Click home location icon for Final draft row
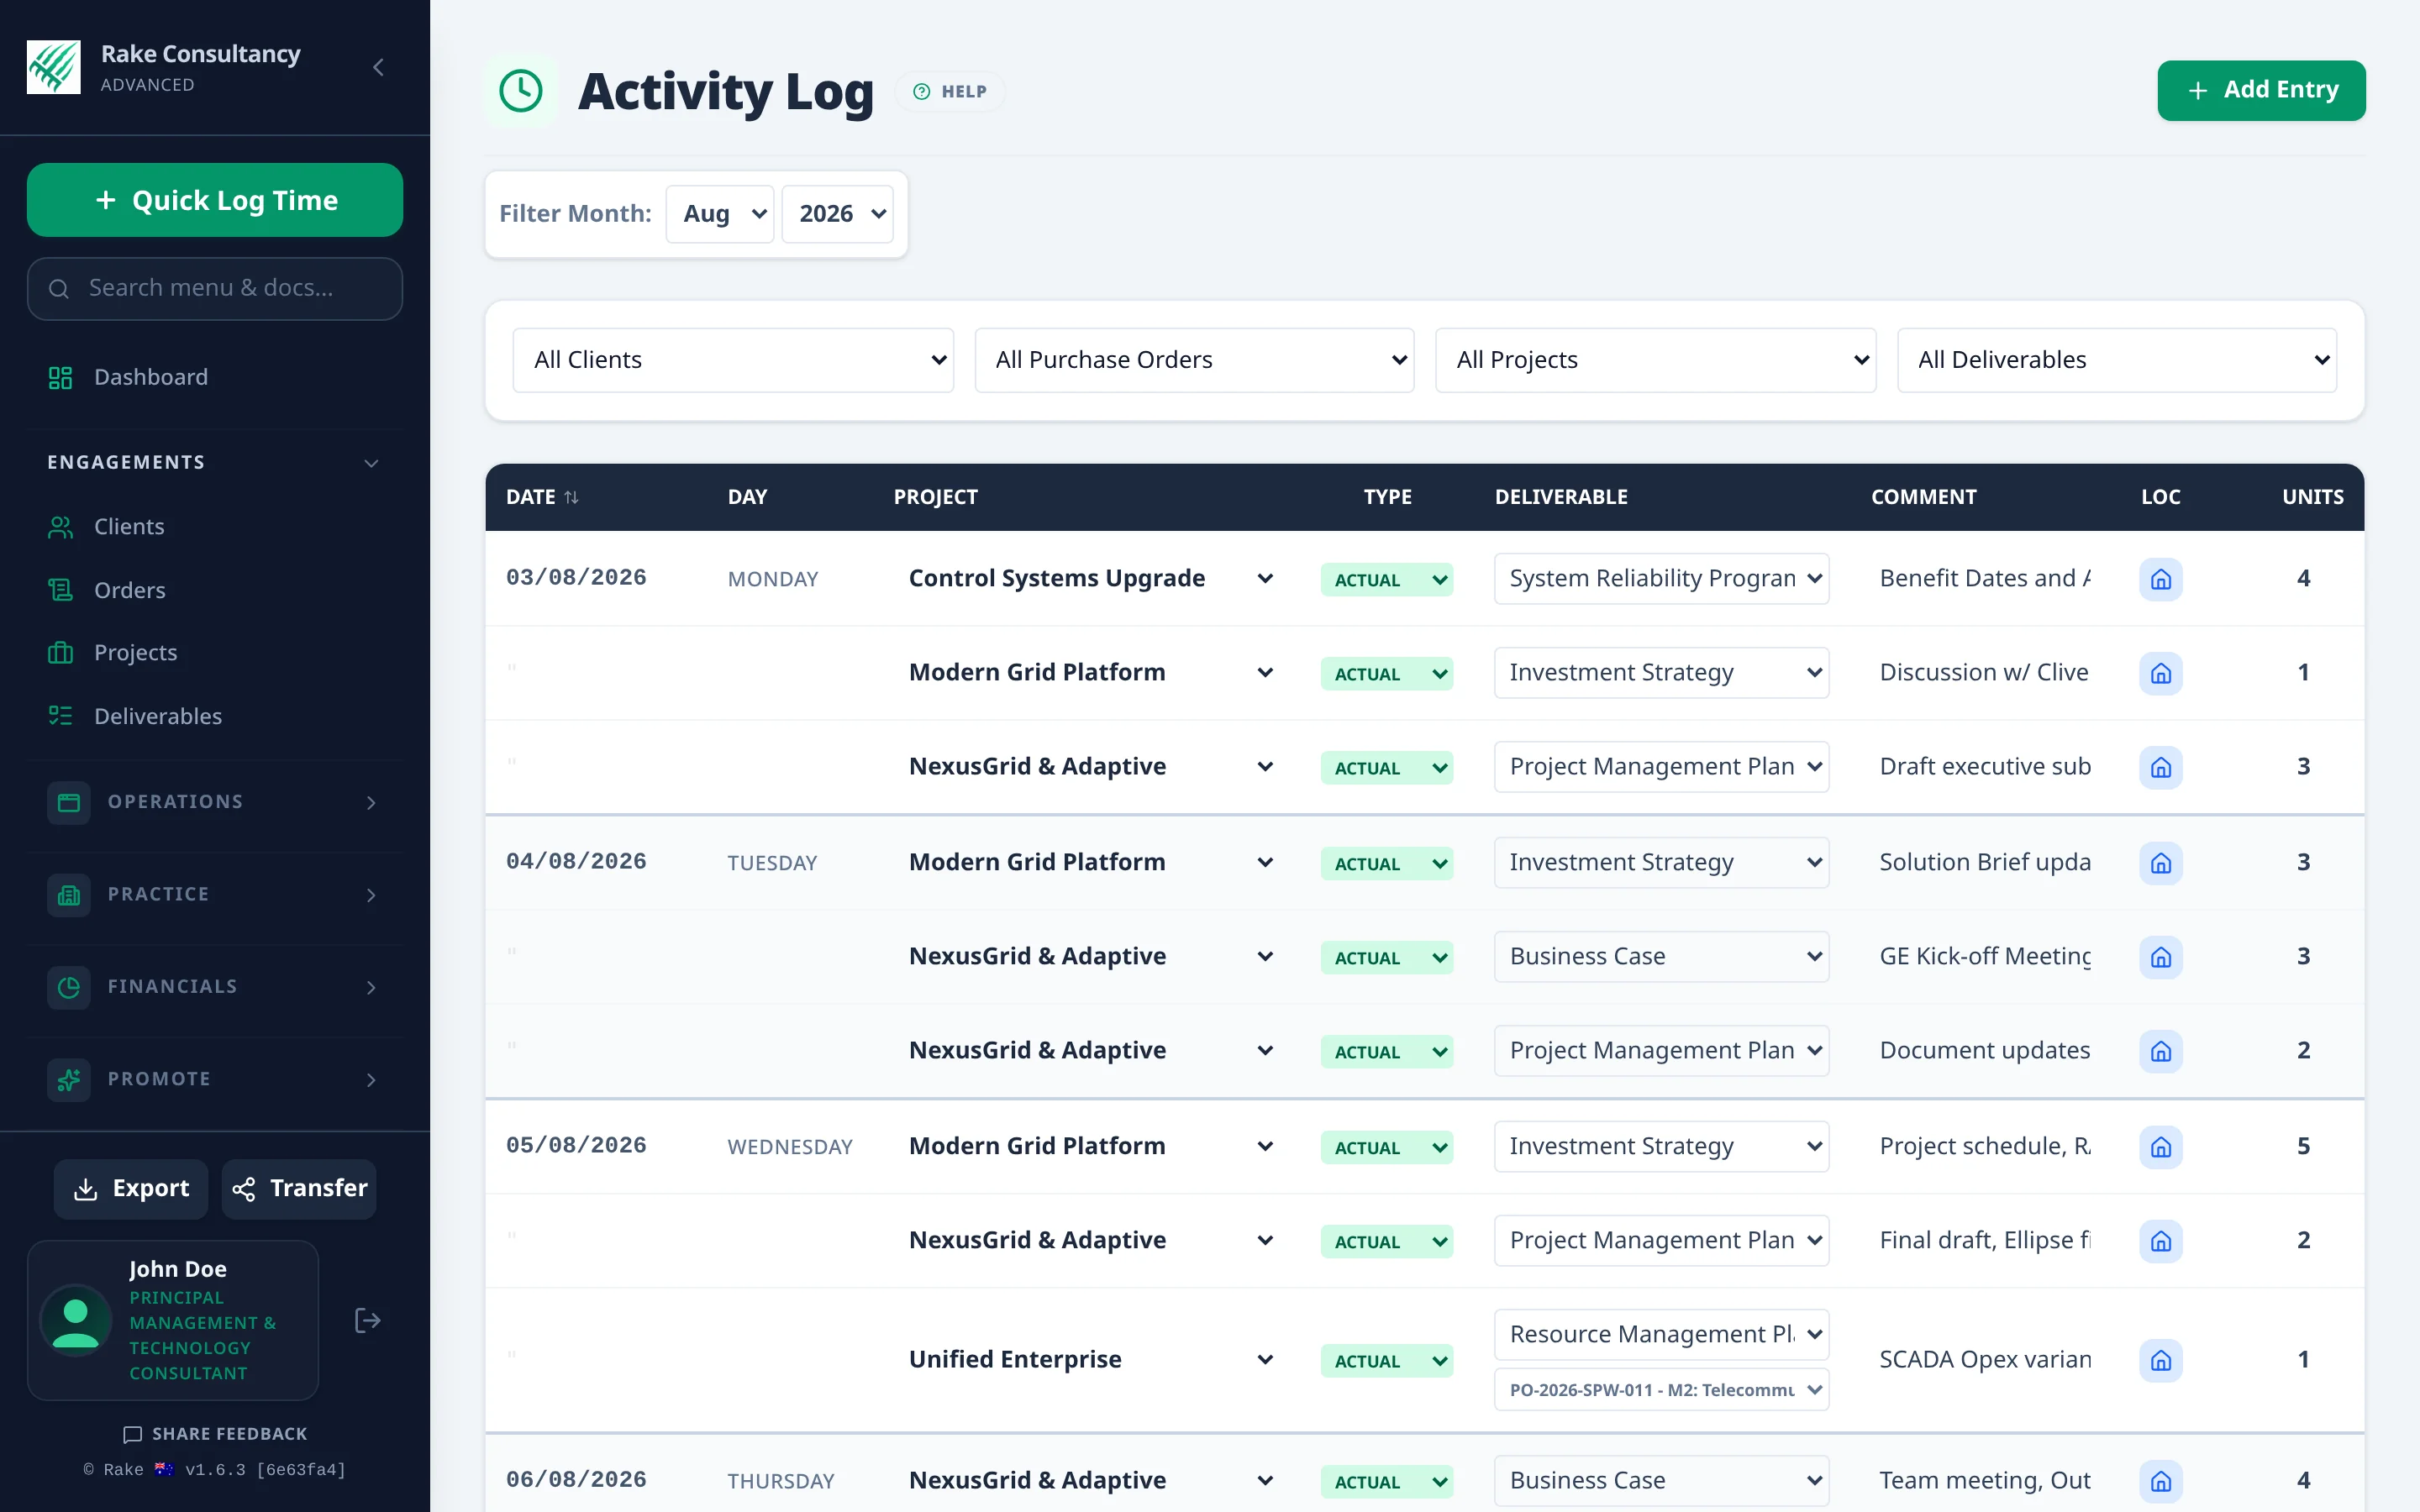The image size is (2420, 1512). click(2161, 1241)
